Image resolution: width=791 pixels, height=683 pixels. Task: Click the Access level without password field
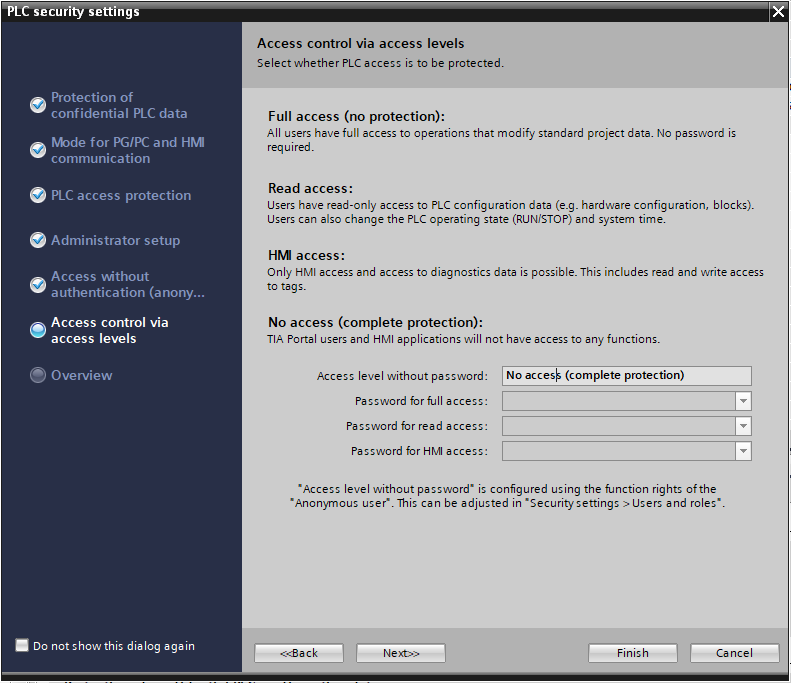pos(626,376)
